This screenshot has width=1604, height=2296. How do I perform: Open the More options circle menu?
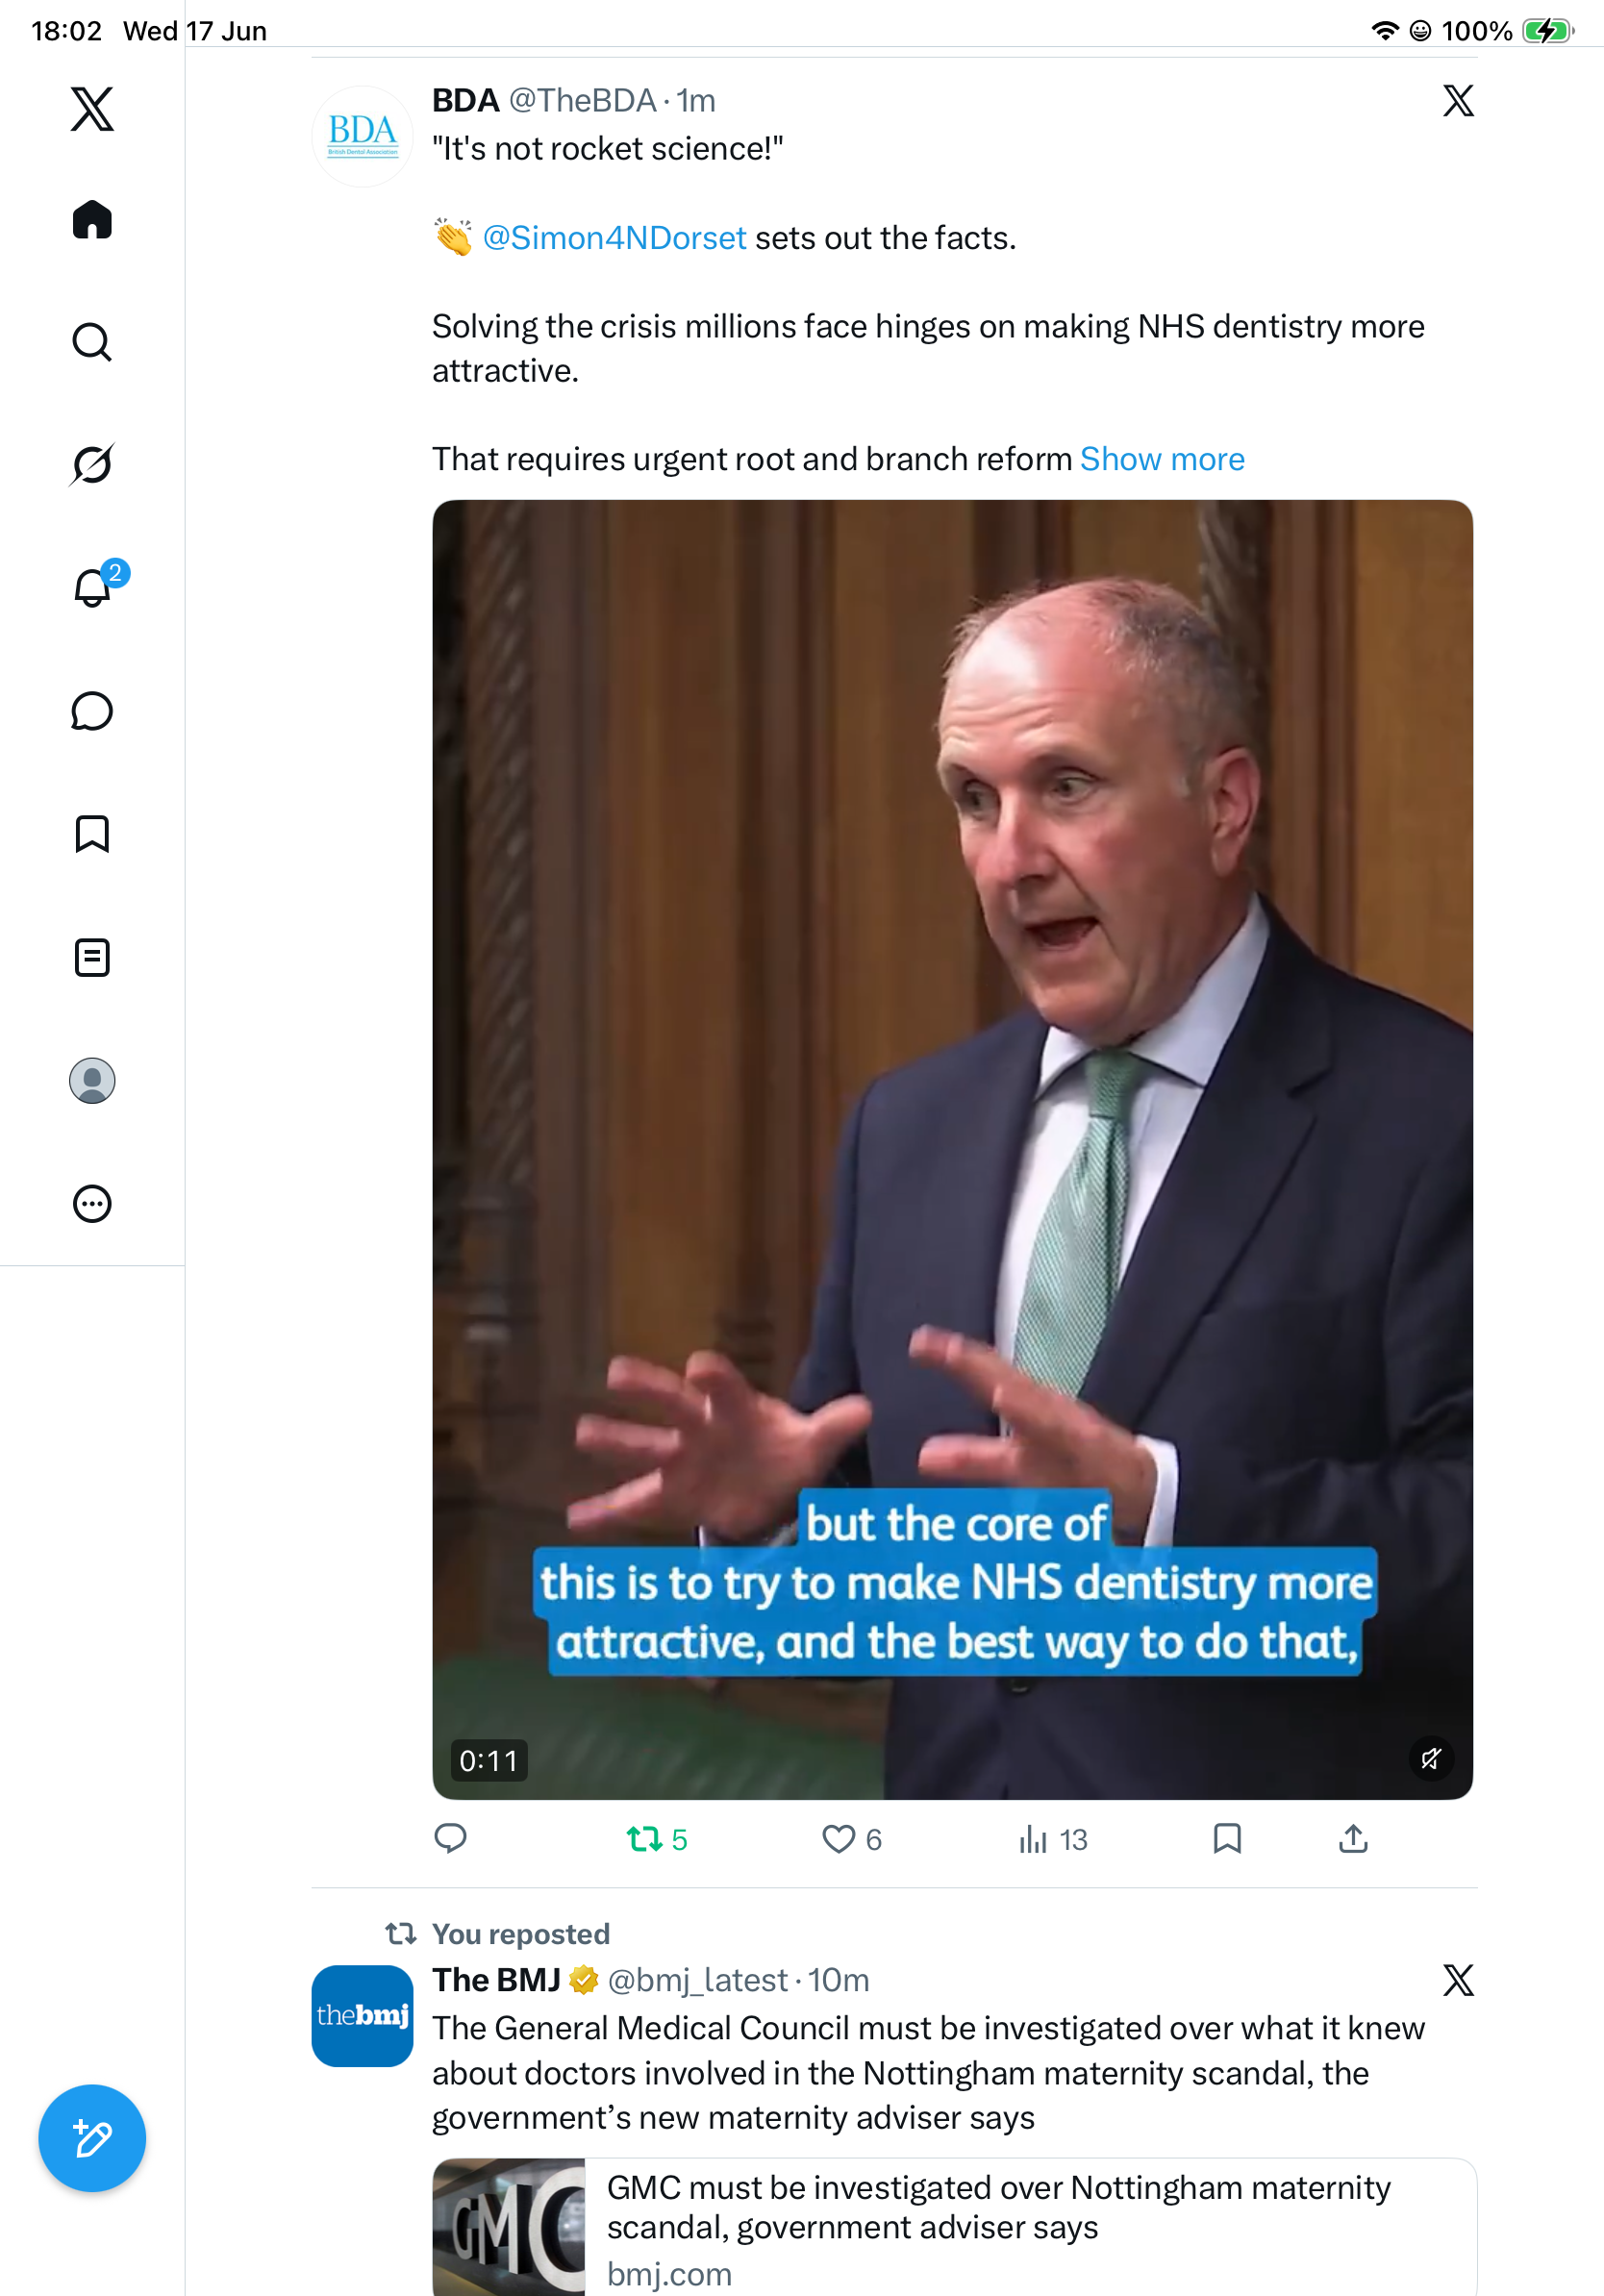92,1203
